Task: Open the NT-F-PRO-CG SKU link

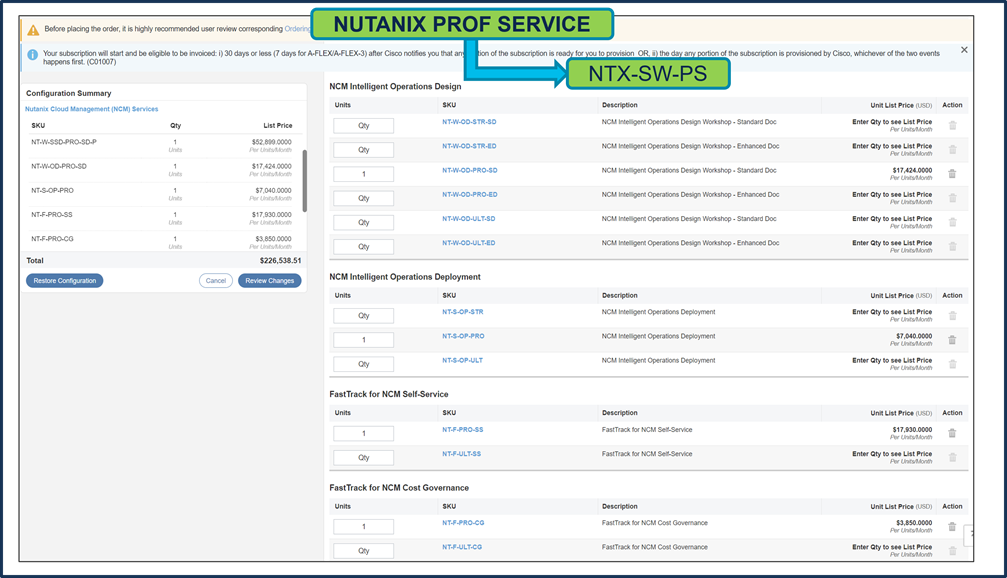Action: click(463, 523)
